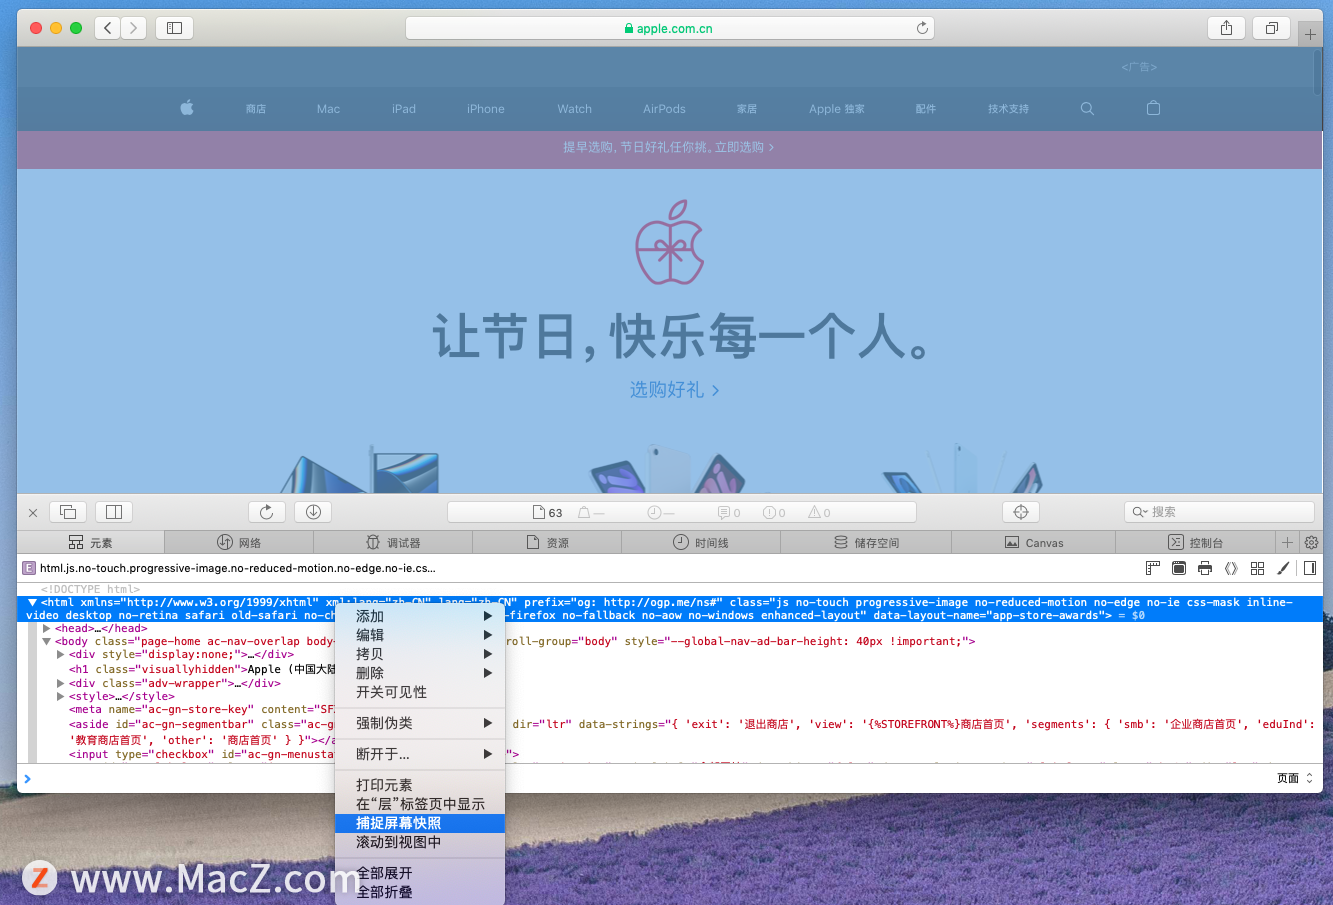Select 全部折叠 in context menu
1333x905 pixels.
point(420,892)
